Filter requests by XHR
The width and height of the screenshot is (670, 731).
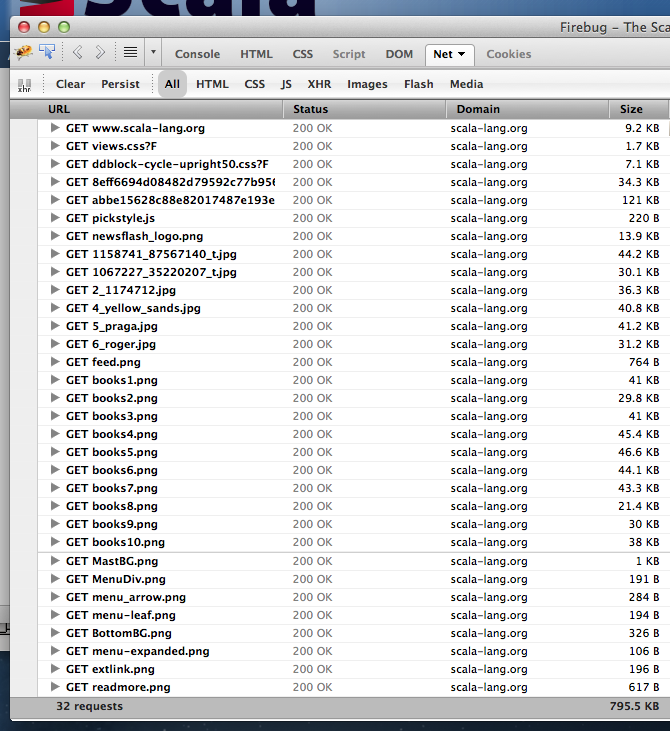[x=319, y=84]
